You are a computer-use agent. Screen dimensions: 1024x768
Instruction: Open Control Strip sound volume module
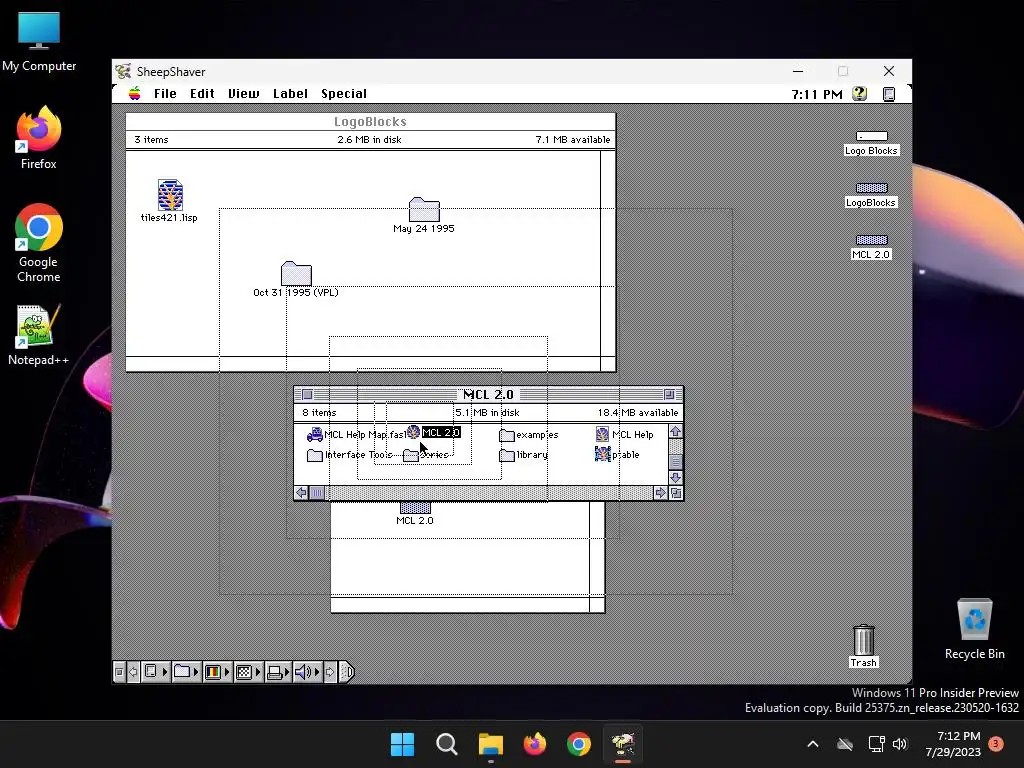coord(307,671)
